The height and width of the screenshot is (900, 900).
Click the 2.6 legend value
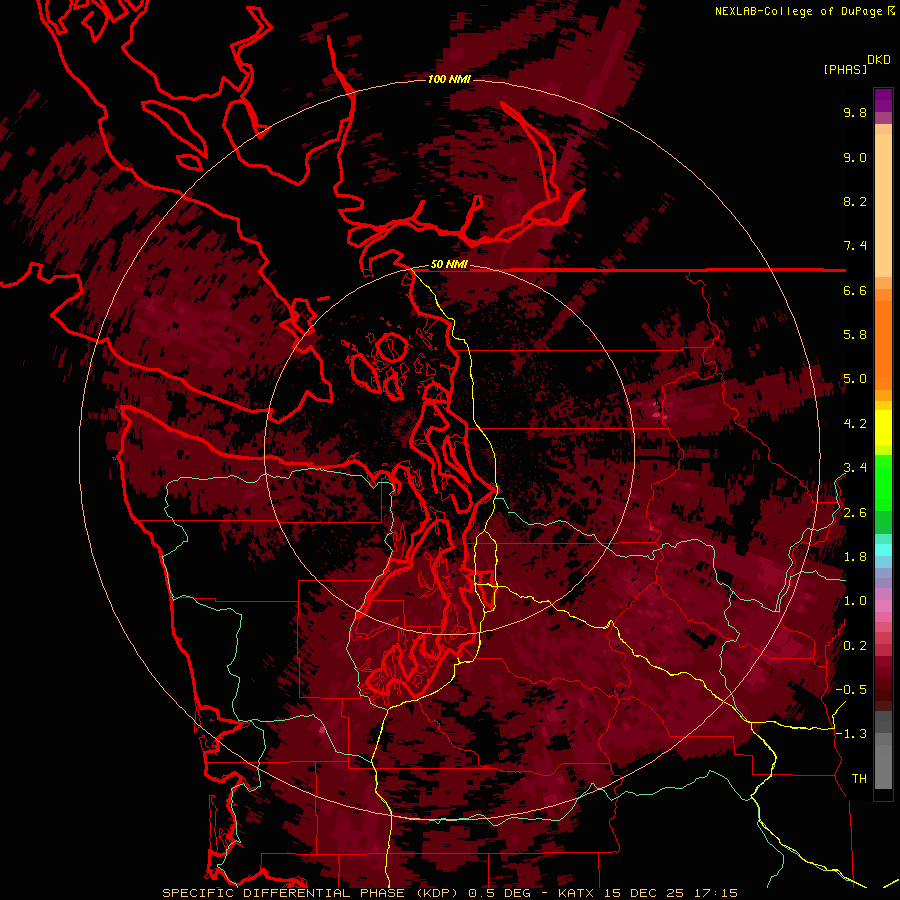pyautogui.click(x=855, y=513)
